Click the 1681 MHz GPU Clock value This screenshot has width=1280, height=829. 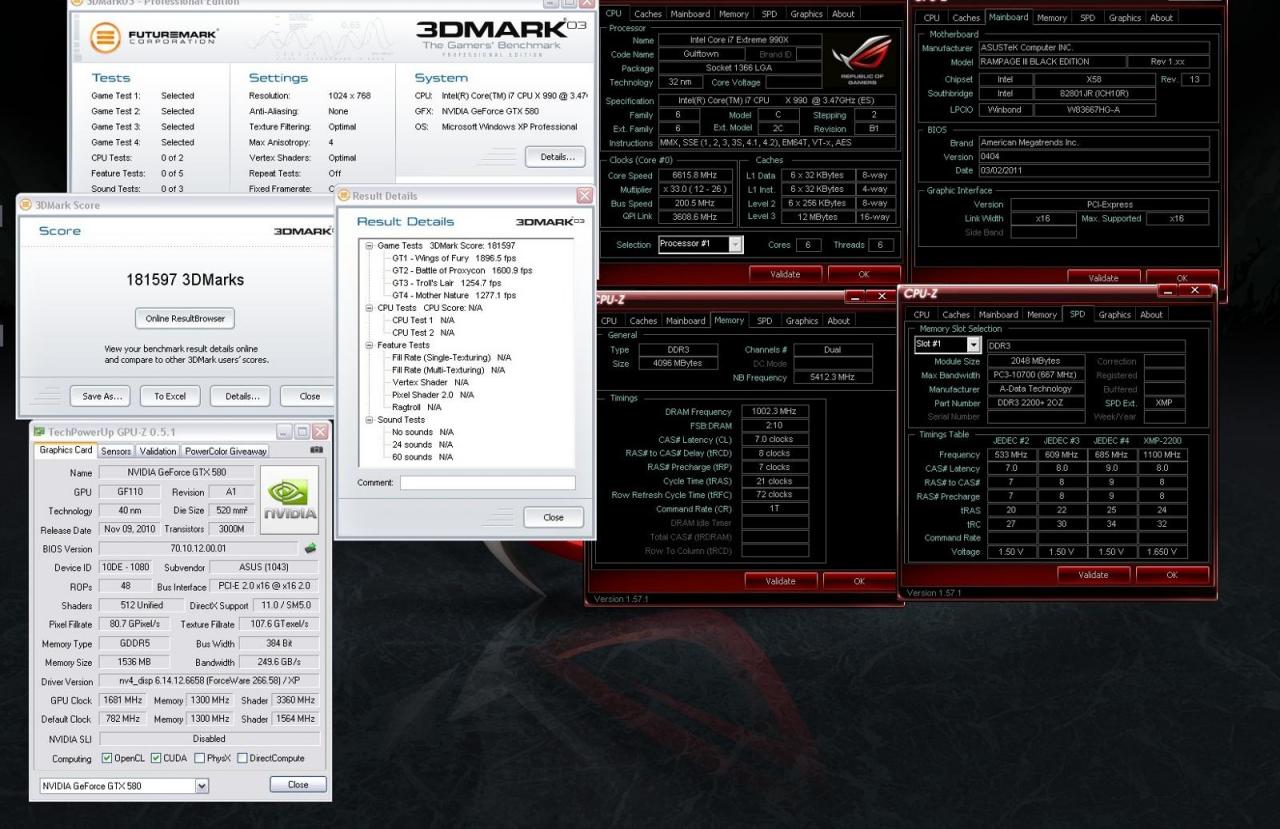[x=123, y=700]
